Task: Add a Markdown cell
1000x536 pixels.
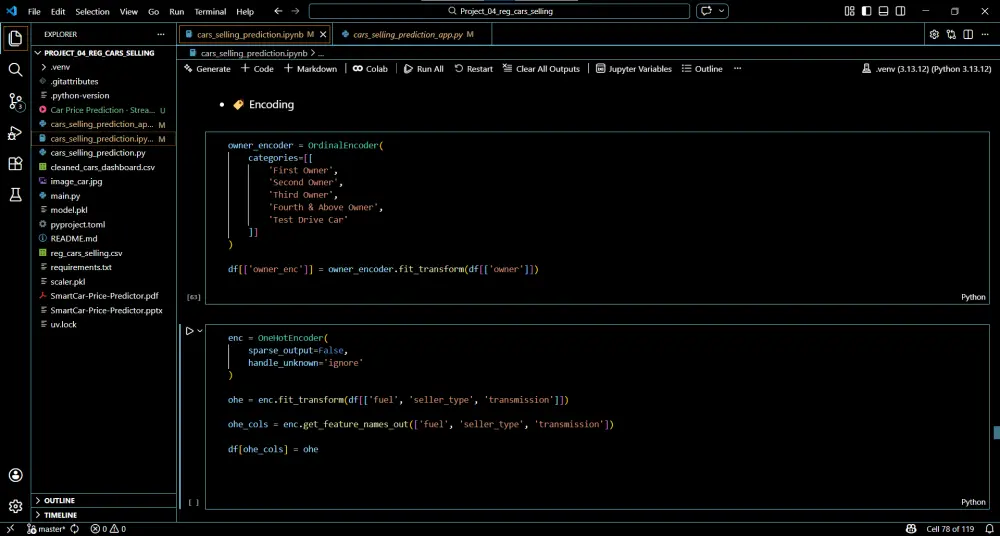Action: 311,68
